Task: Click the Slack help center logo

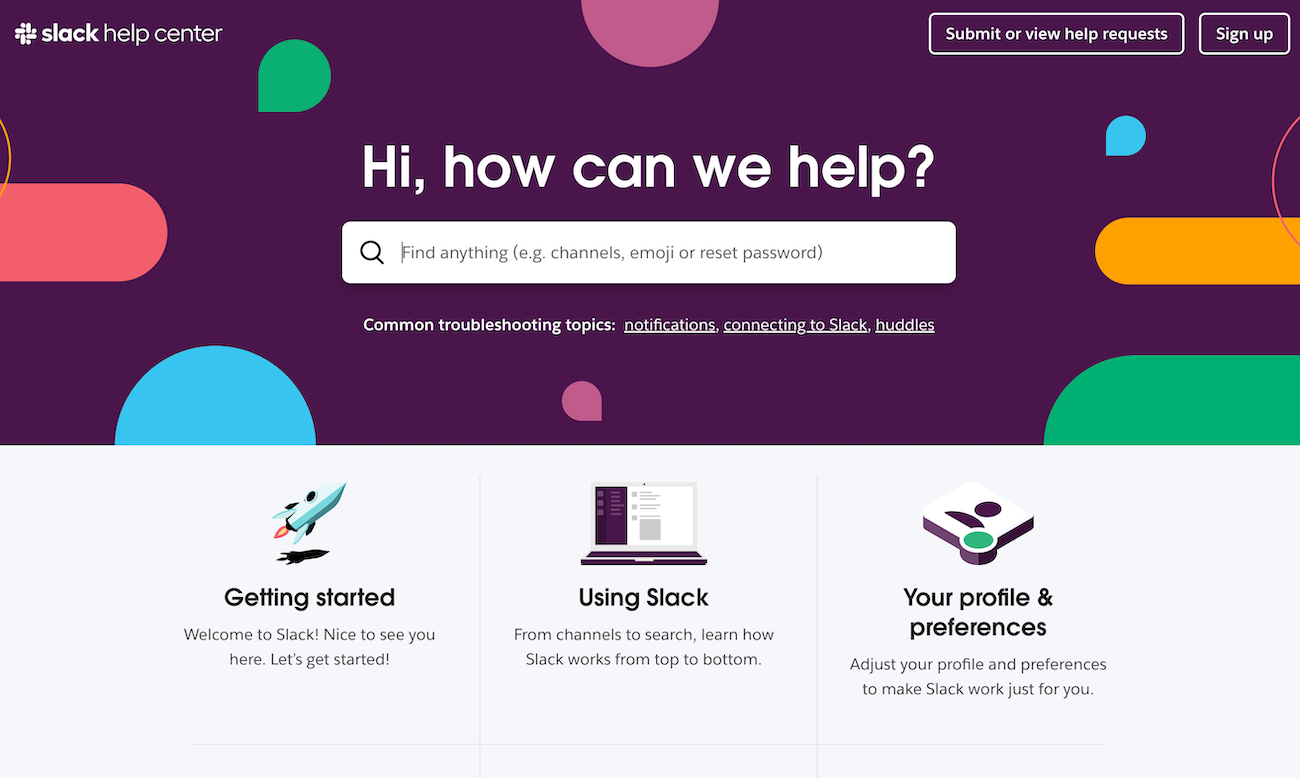Action: pyautogui.click(x=118, y=34)
